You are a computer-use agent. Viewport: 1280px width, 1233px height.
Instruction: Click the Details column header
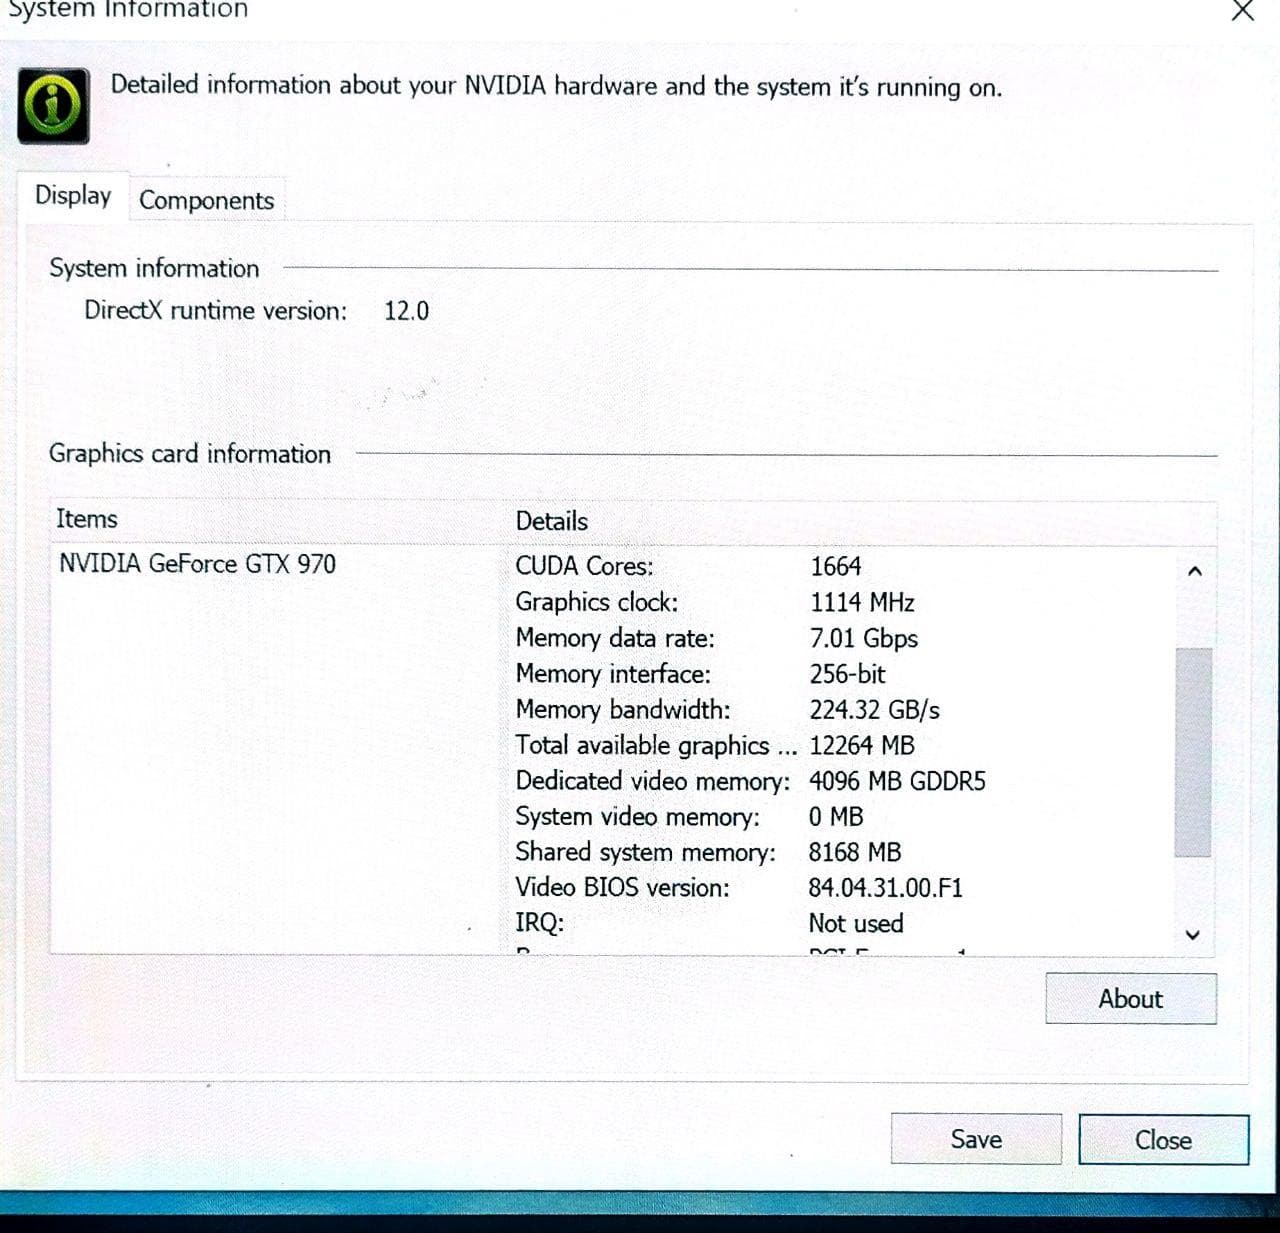point(552,521)
